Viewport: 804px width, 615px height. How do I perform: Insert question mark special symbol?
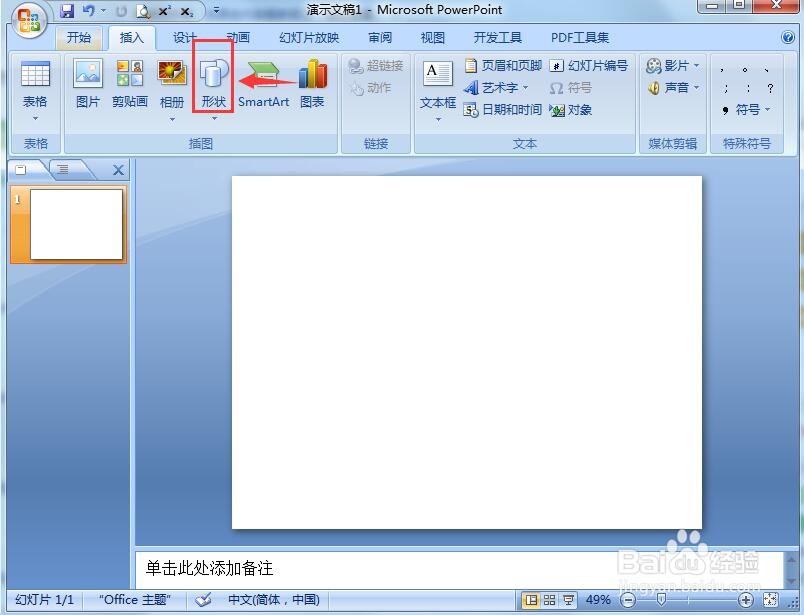pos(770,88)
